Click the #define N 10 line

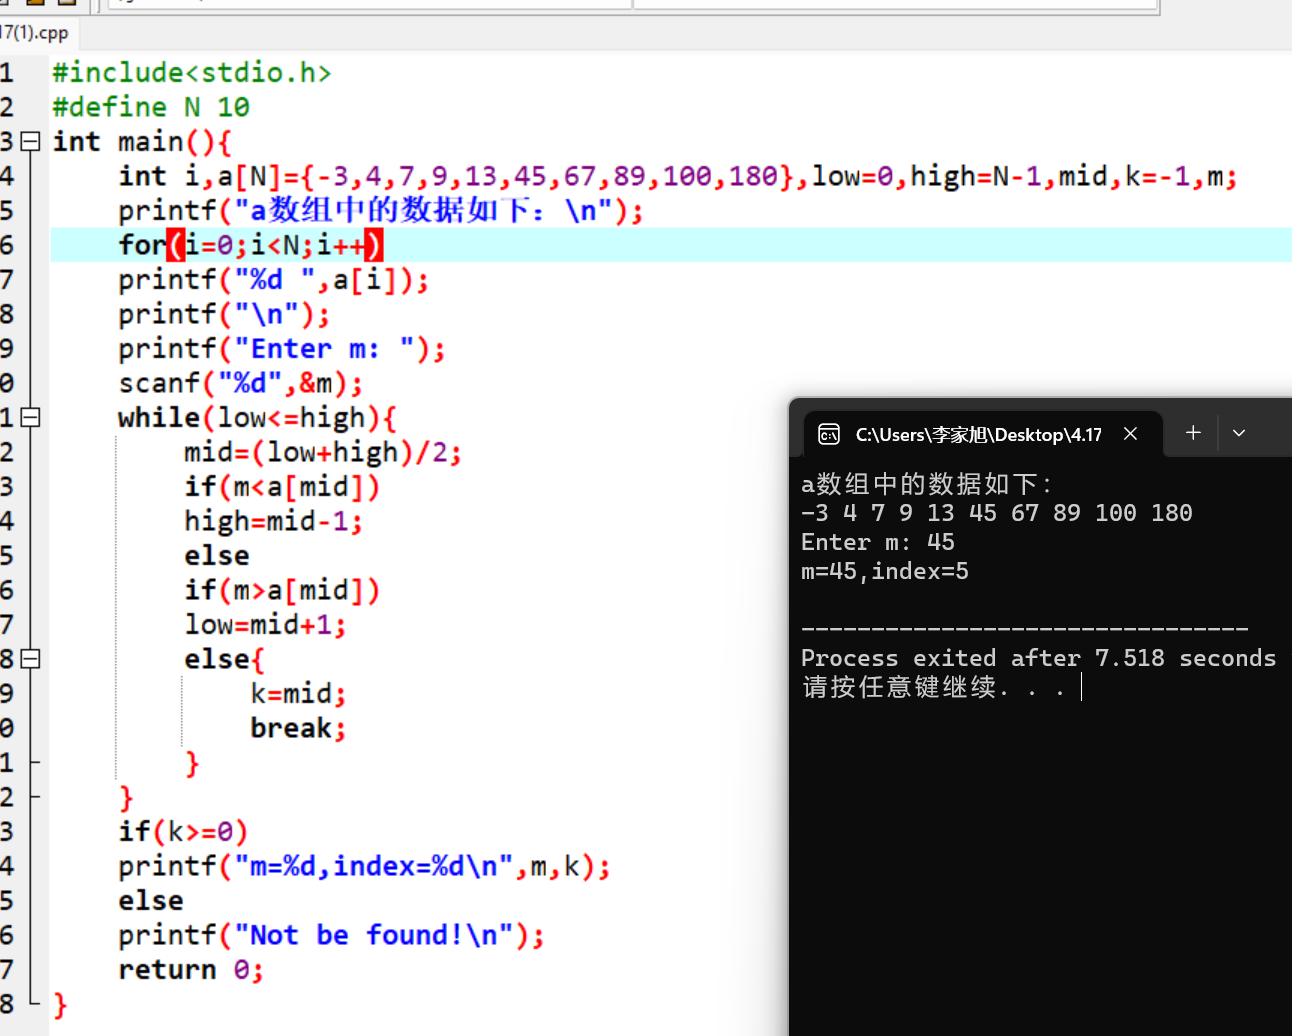(151, 107)
